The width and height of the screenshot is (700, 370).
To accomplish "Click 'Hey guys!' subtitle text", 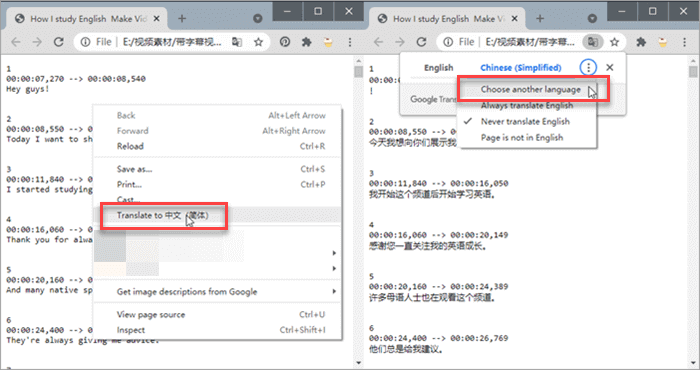I will point(28,89).
